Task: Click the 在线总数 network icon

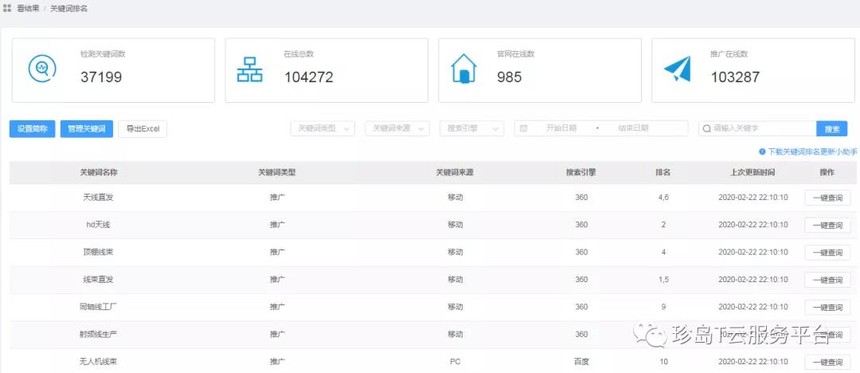Action: point(250,70)
